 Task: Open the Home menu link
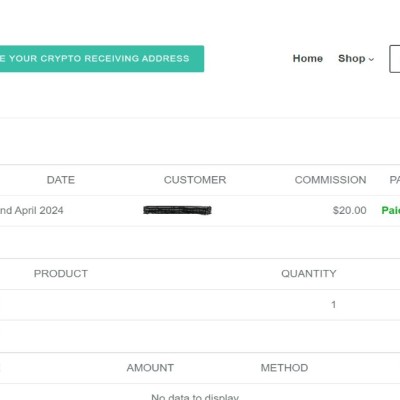[x=308, y=59]
